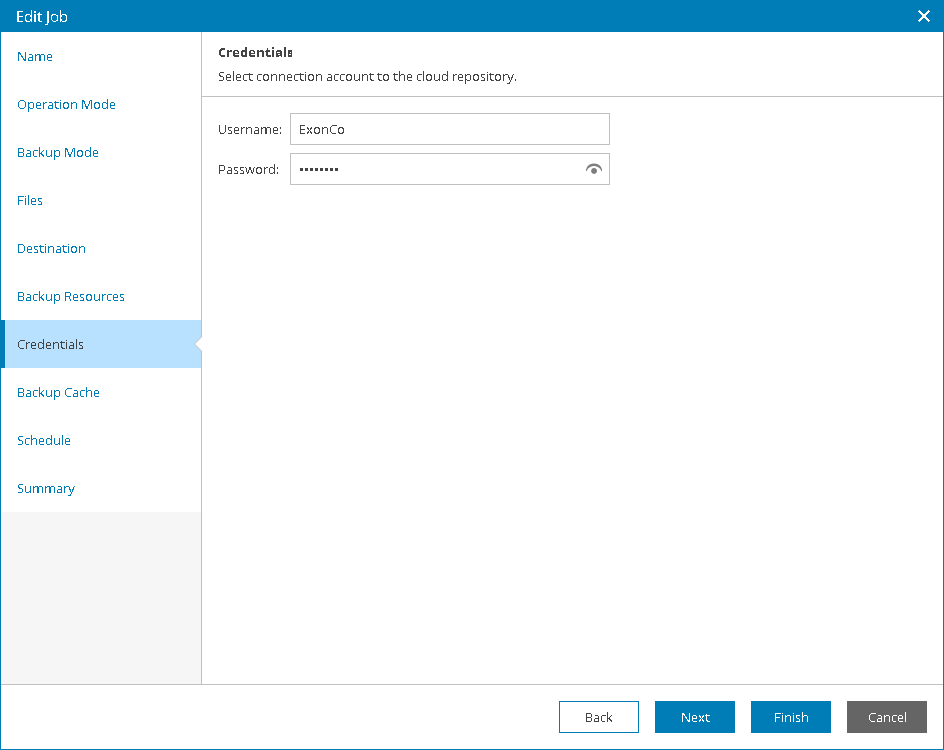Focus the Password input field
This screenshot has height=750, width=944.
click(x=450, y=169)
